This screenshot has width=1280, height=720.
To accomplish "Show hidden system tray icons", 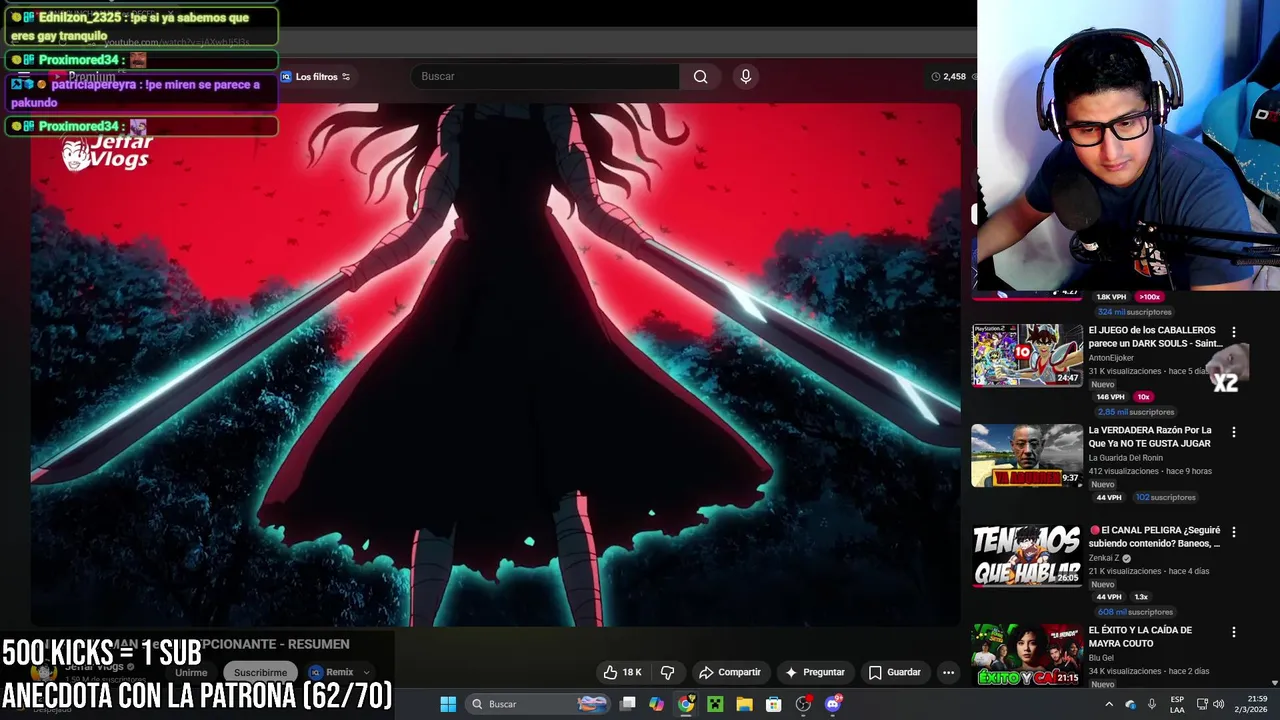I will click(x=1108, y=704).
